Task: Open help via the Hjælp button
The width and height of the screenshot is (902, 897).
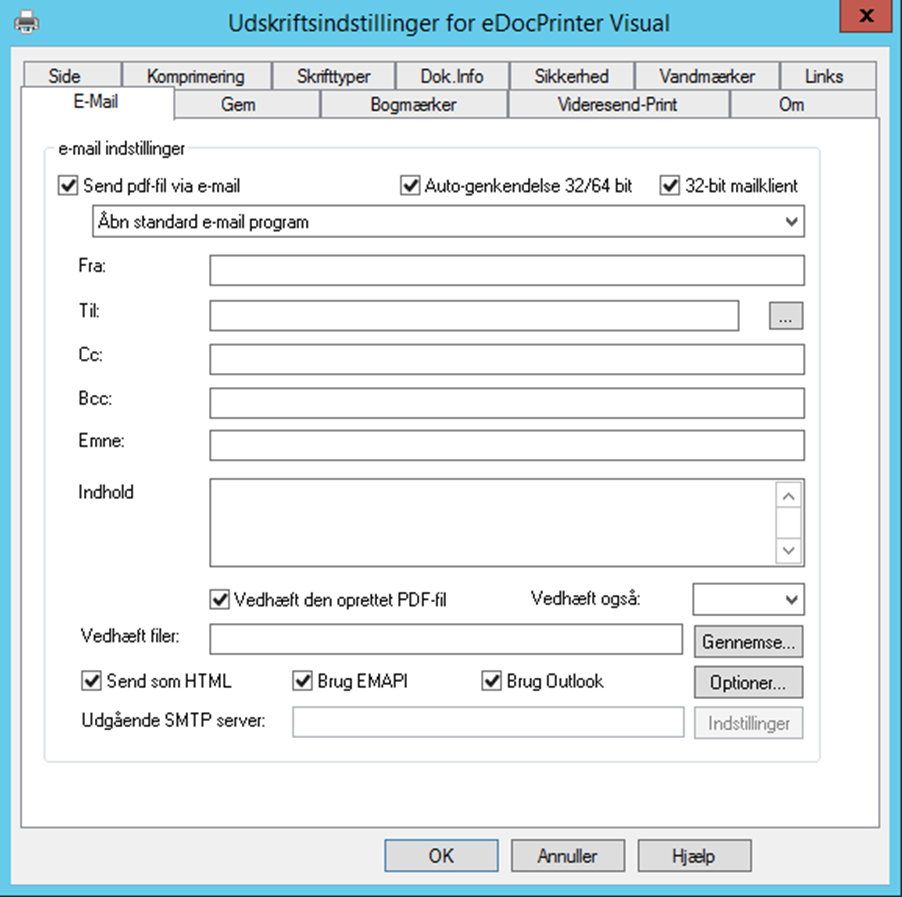Action: tap(694, 856)
